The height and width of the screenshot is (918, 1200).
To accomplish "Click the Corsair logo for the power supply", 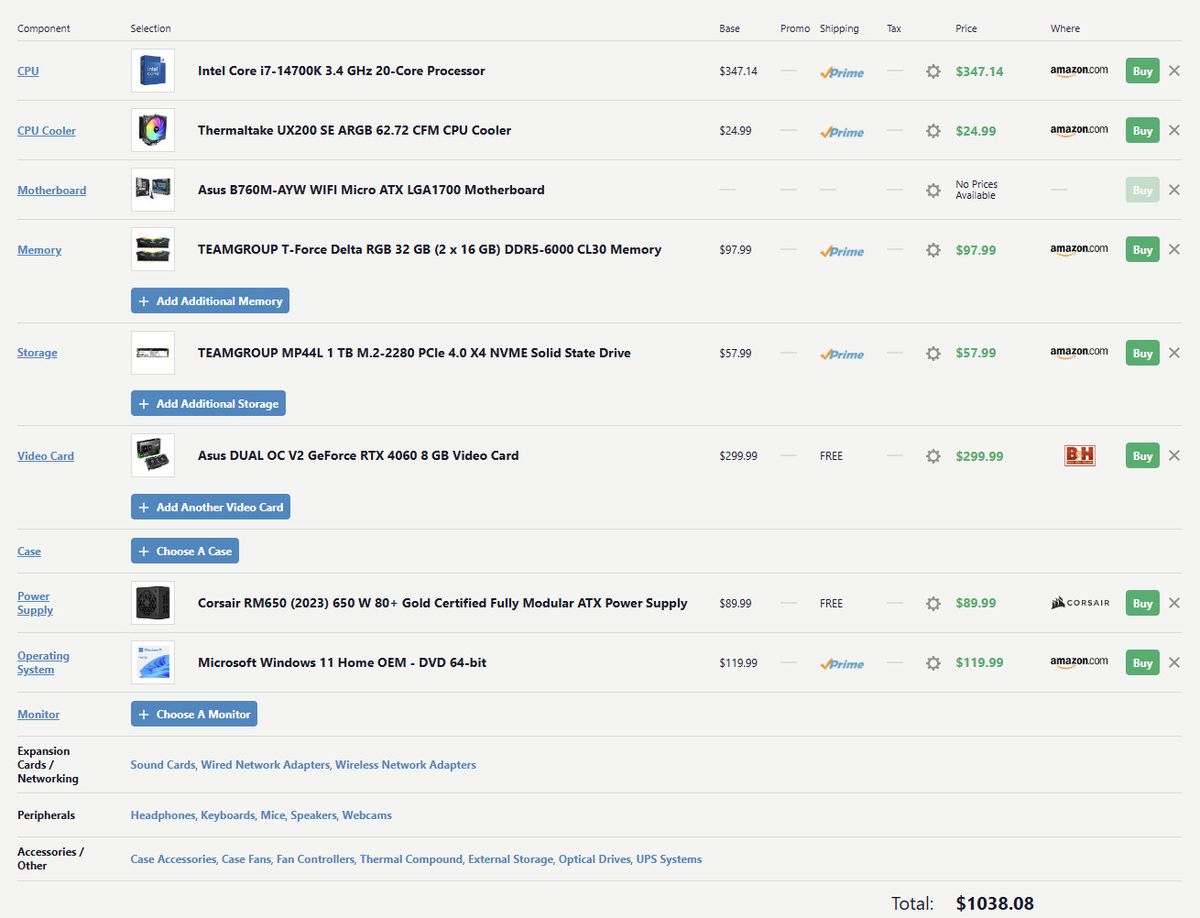I will 1080,603.
